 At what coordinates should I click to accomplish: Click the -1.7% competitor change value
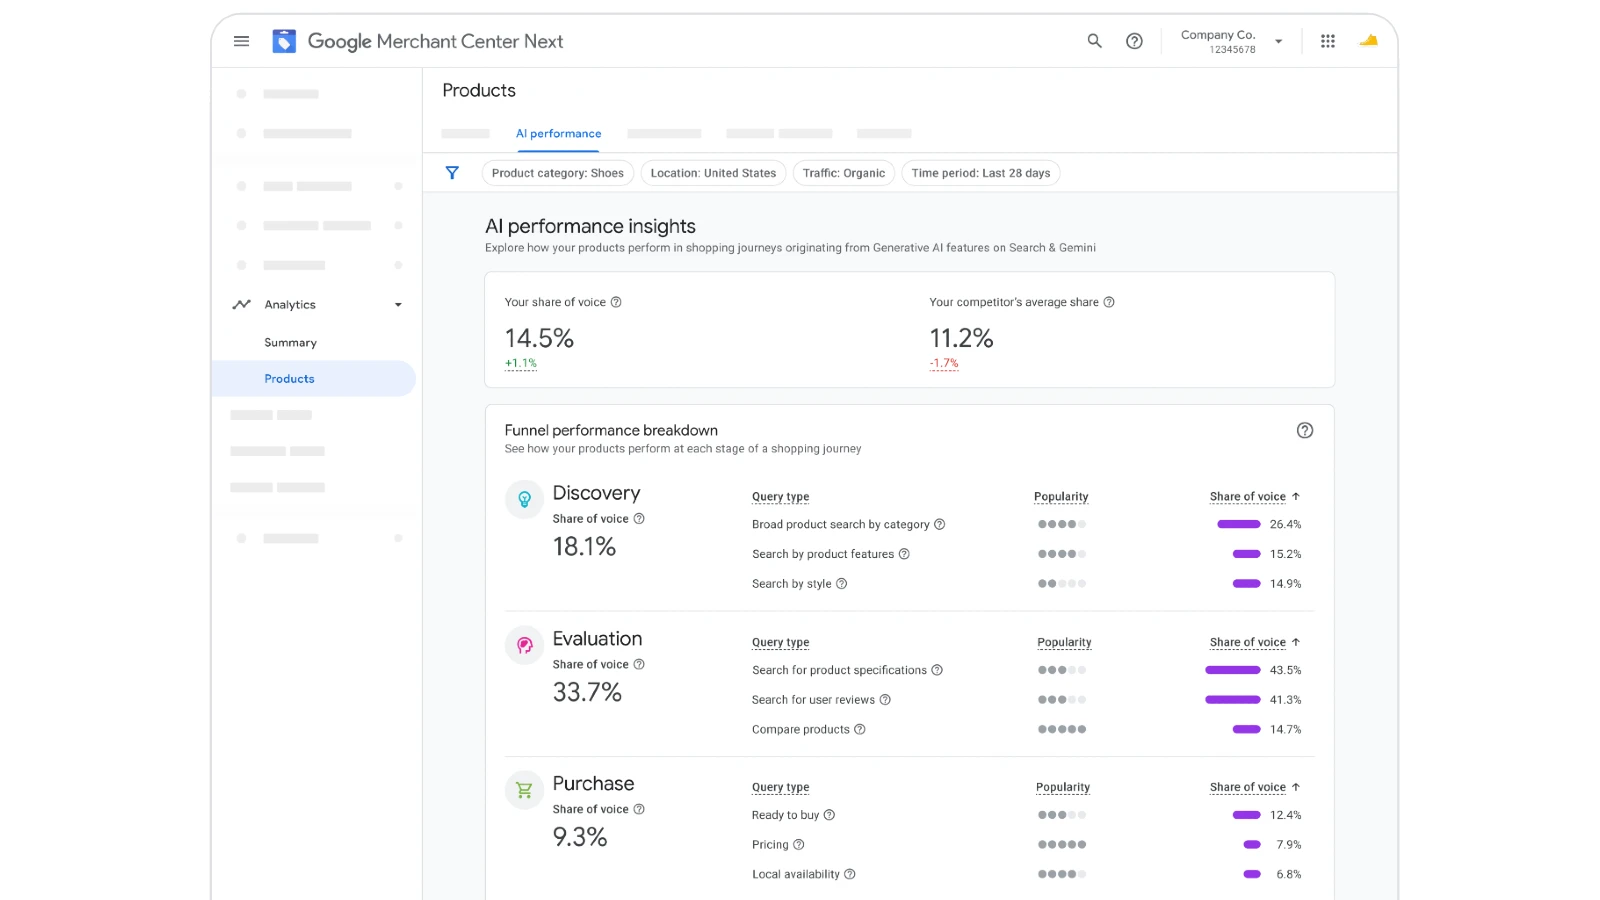tap(944, 364)
